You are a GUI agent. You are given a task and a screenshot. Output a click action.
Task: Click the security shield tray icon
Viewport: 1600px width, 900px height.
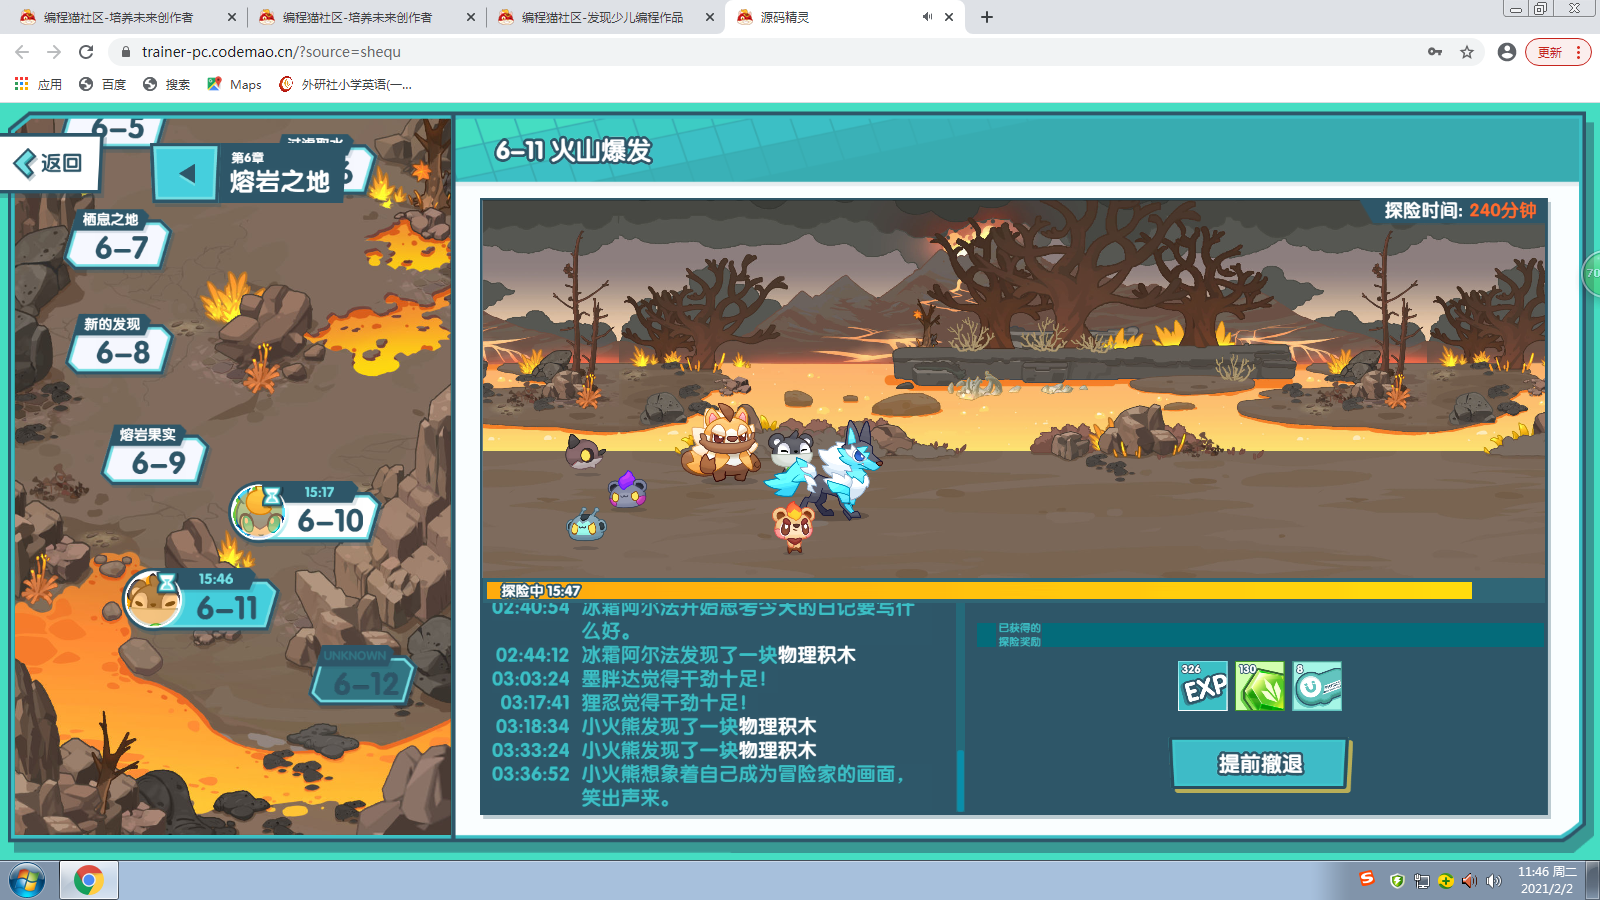click(x=1397, y=881)
